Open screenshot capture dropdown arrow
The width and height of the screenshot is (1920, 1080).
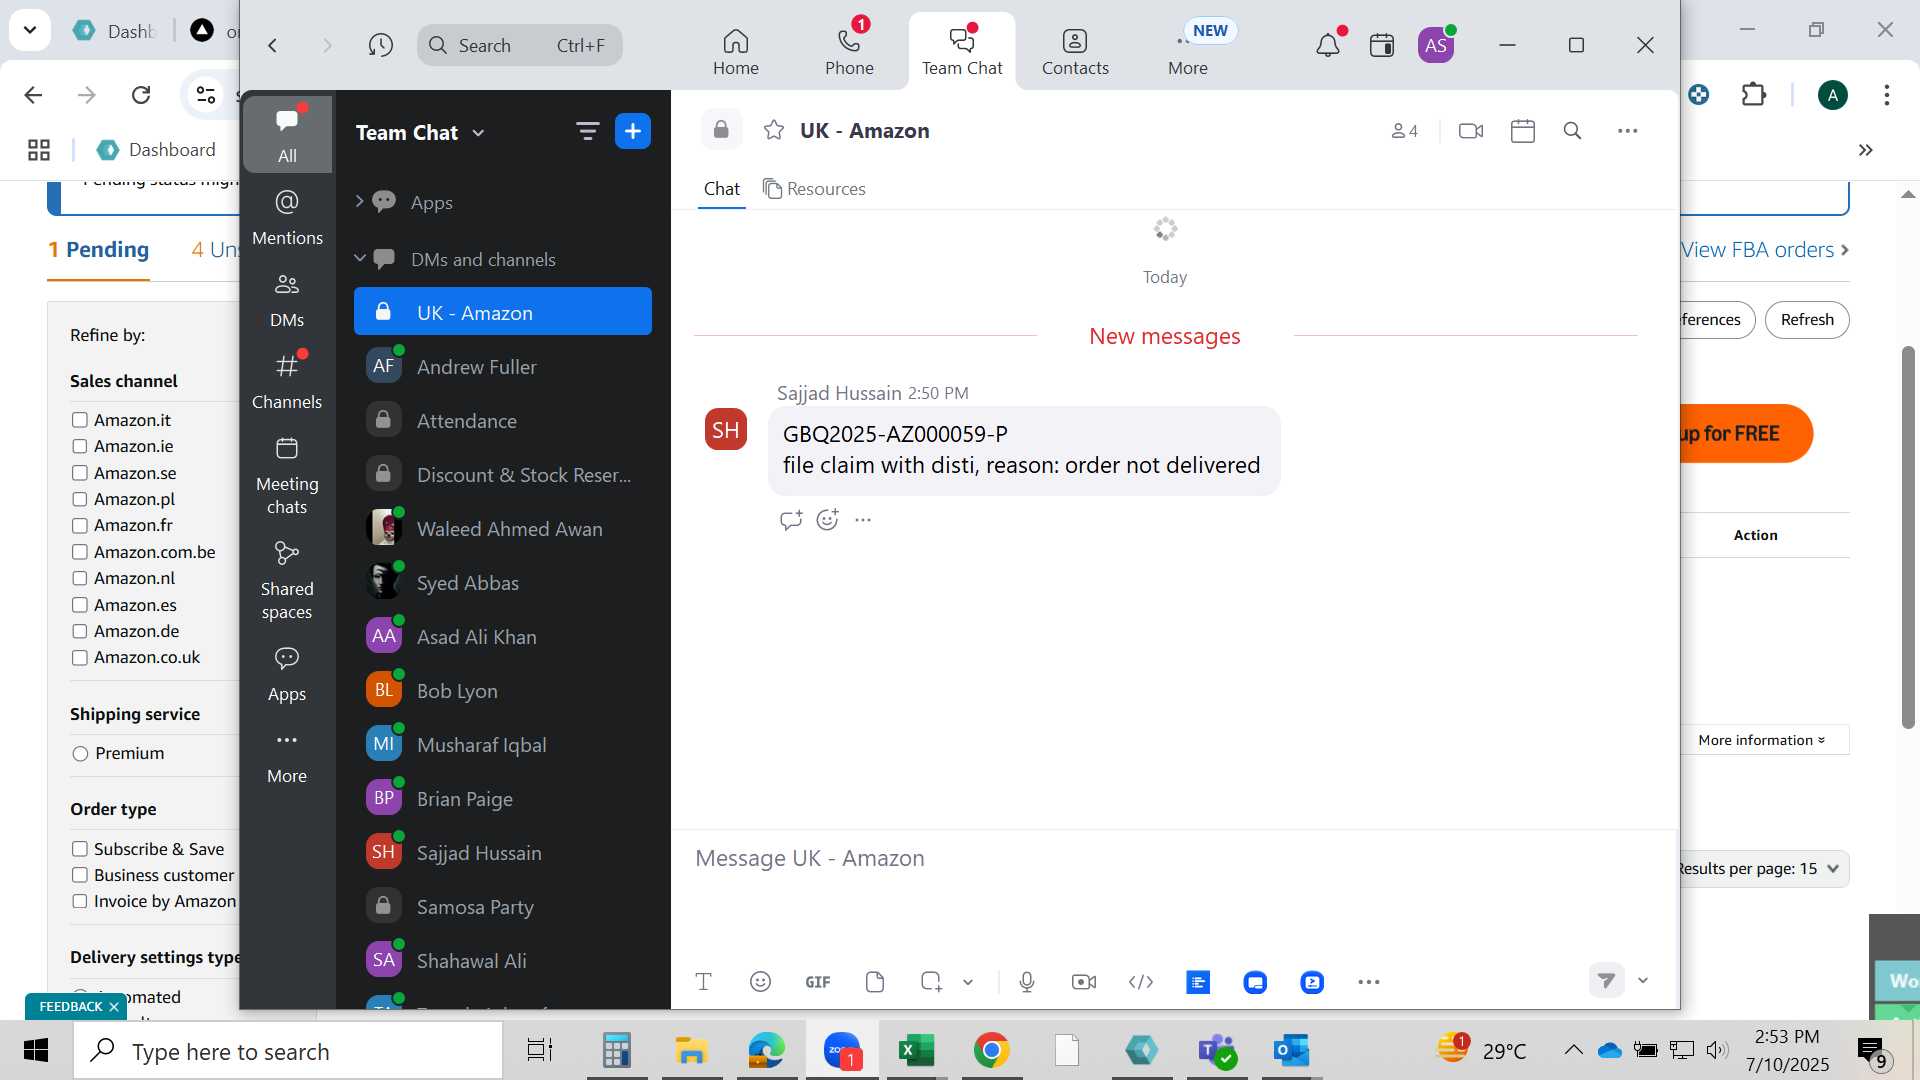point(968,982)
